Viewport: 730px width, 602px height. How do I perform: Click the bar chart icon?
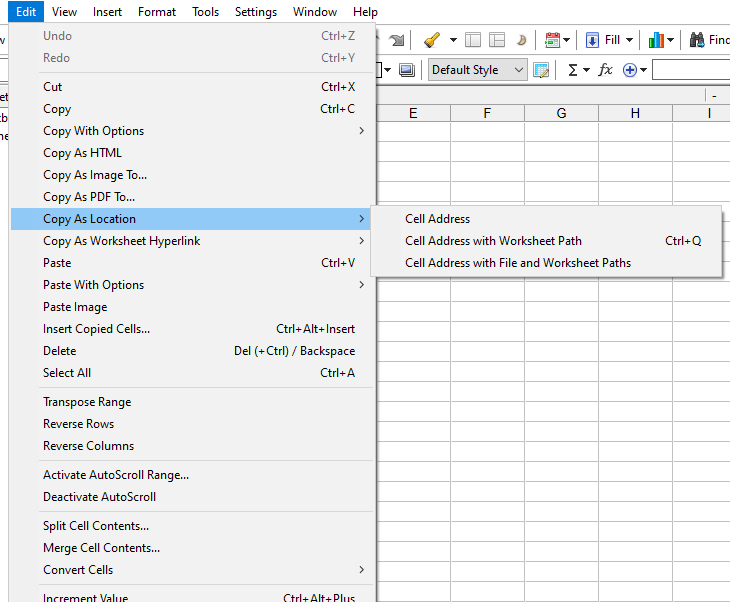[656, 40]
